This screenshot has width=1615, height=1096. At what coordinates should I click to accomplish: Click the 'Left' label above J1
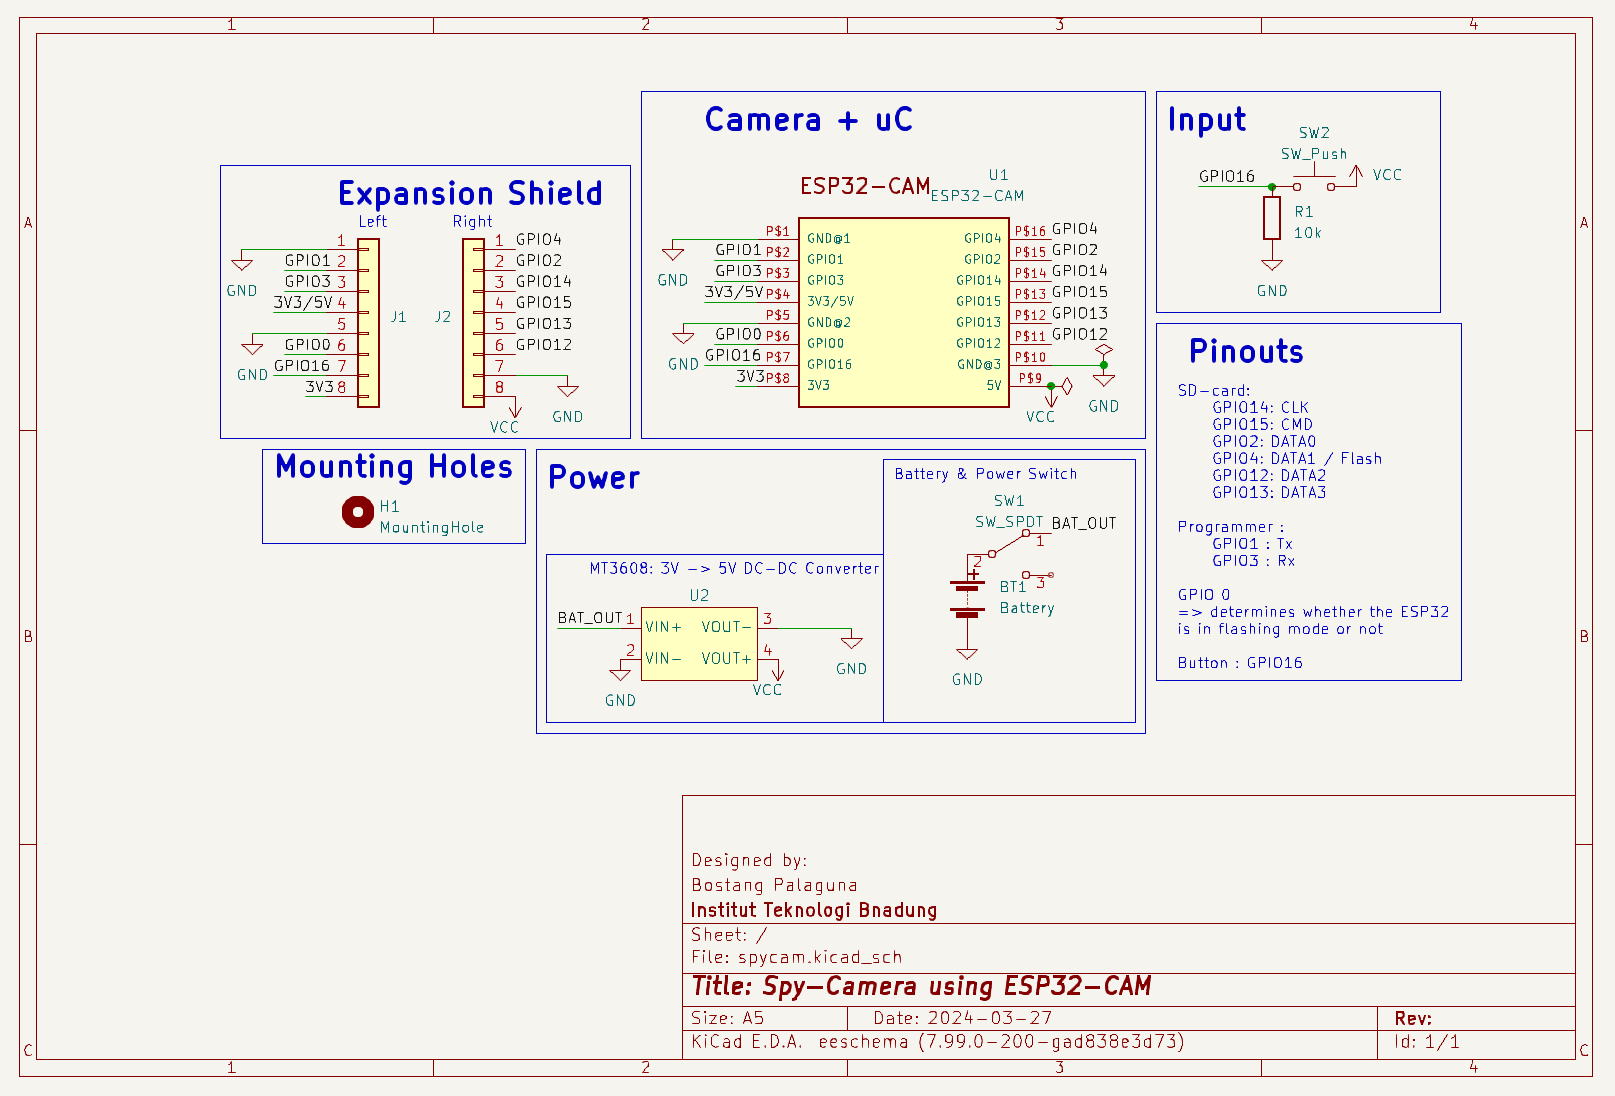[x=373, y=222]
